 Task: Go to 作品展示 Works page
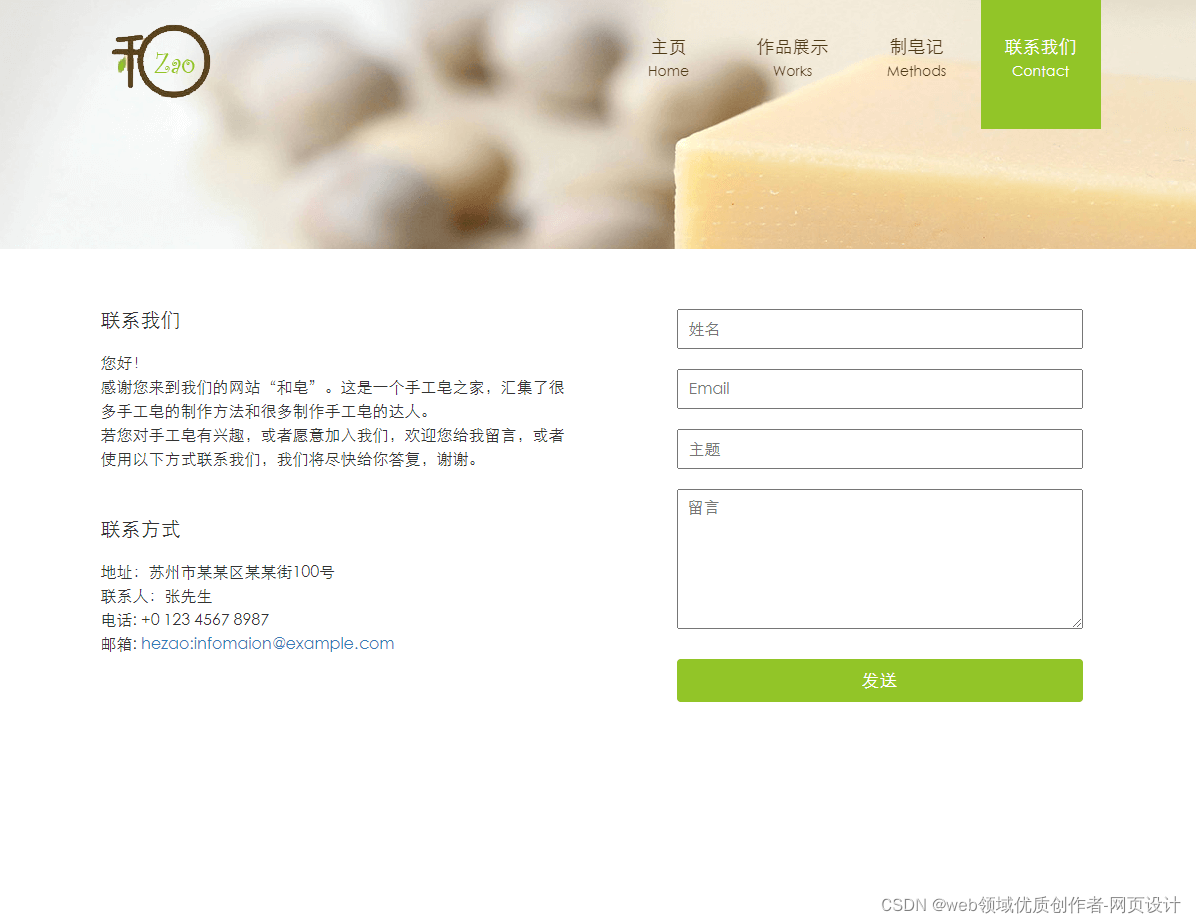pyautogui.click(x=792, y=59)
